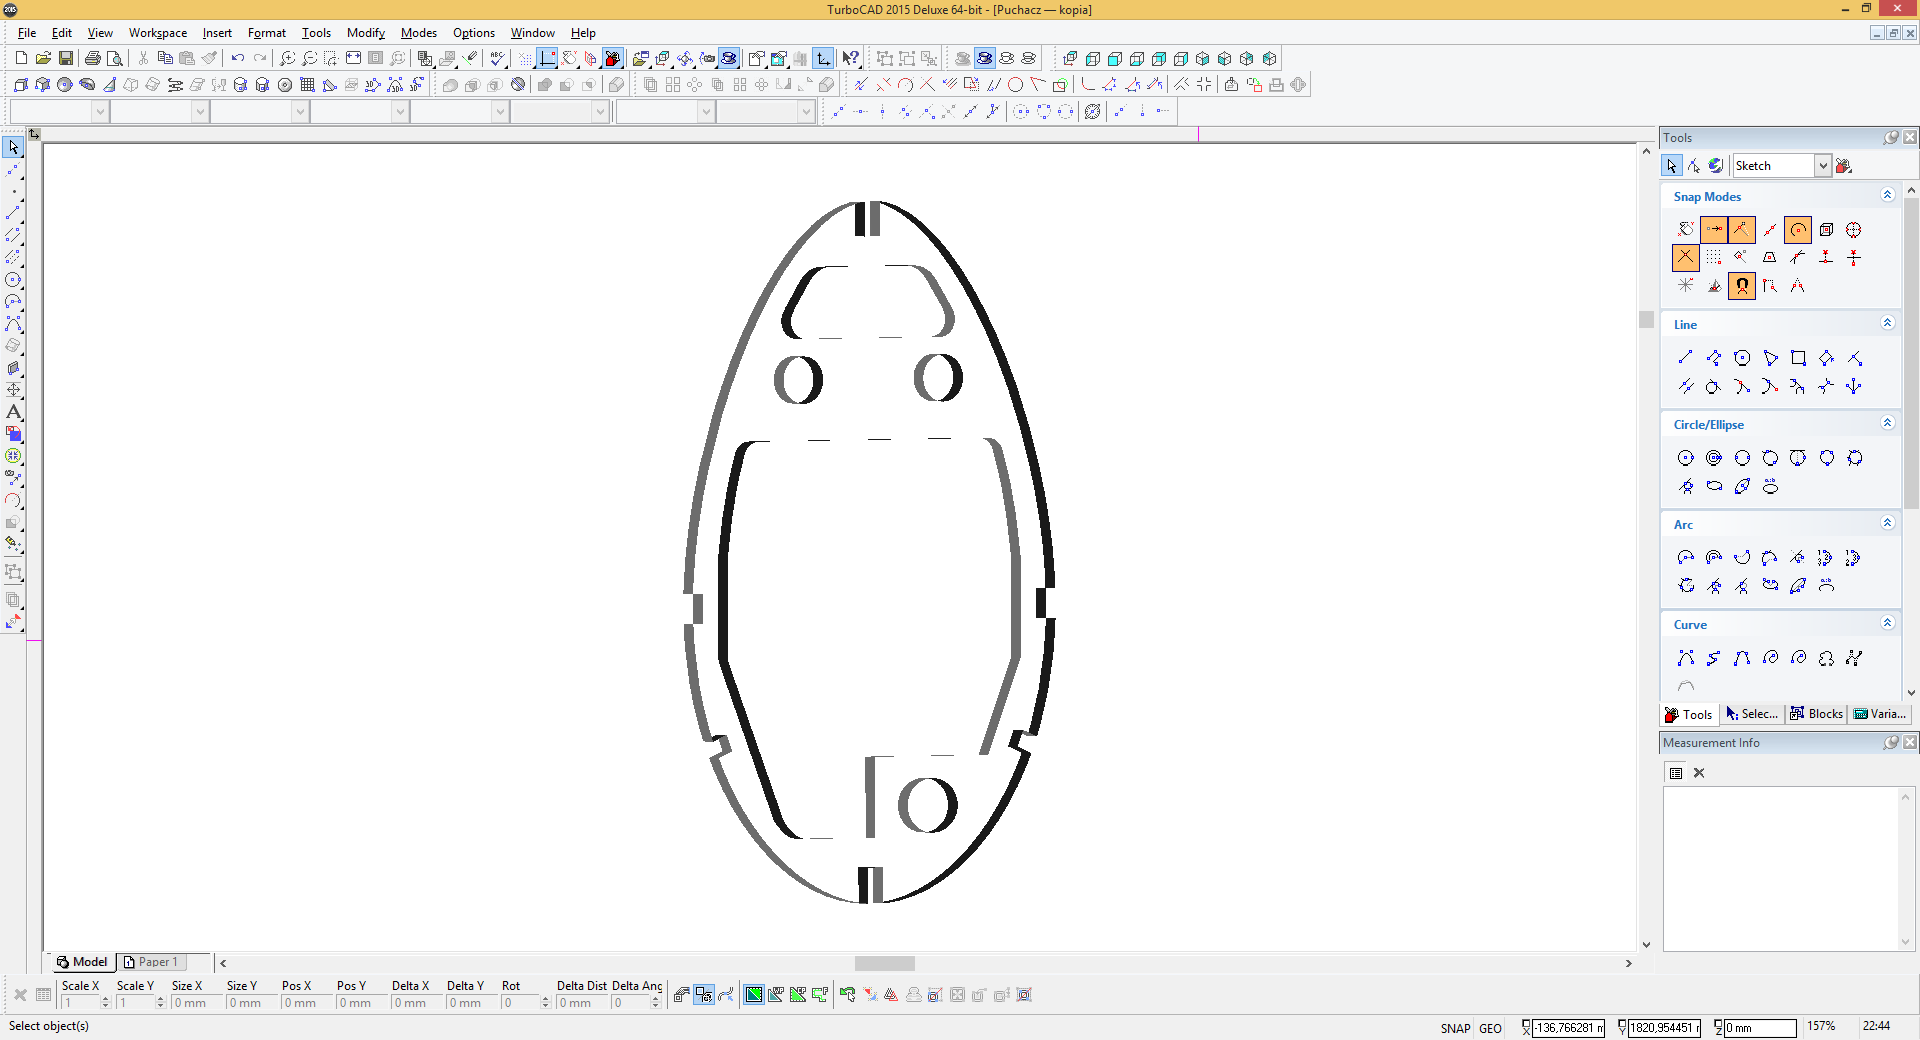Open the Sketch dropdown in Tools panel

tap(1823, 166)
